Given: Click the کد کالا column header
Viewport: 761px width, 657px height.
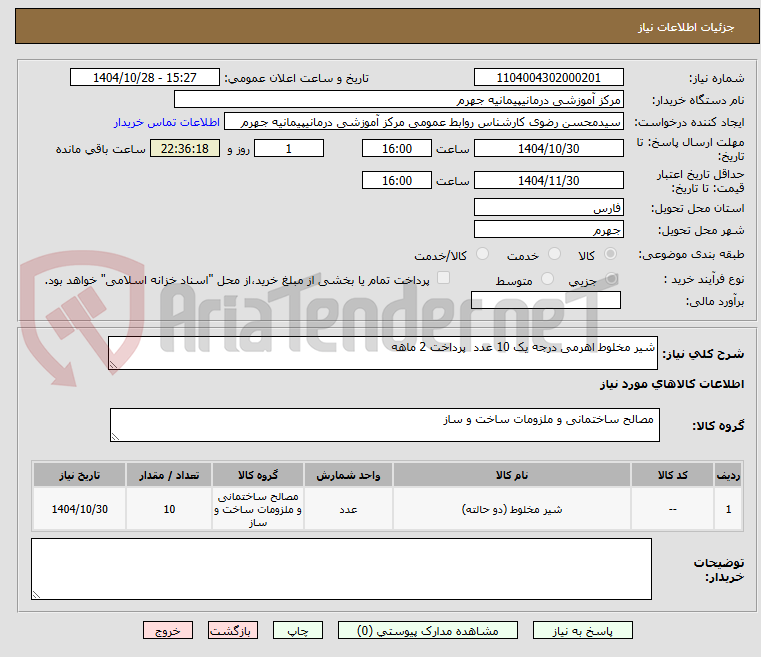Looking at the screenshot, I should tap(672, 475).
